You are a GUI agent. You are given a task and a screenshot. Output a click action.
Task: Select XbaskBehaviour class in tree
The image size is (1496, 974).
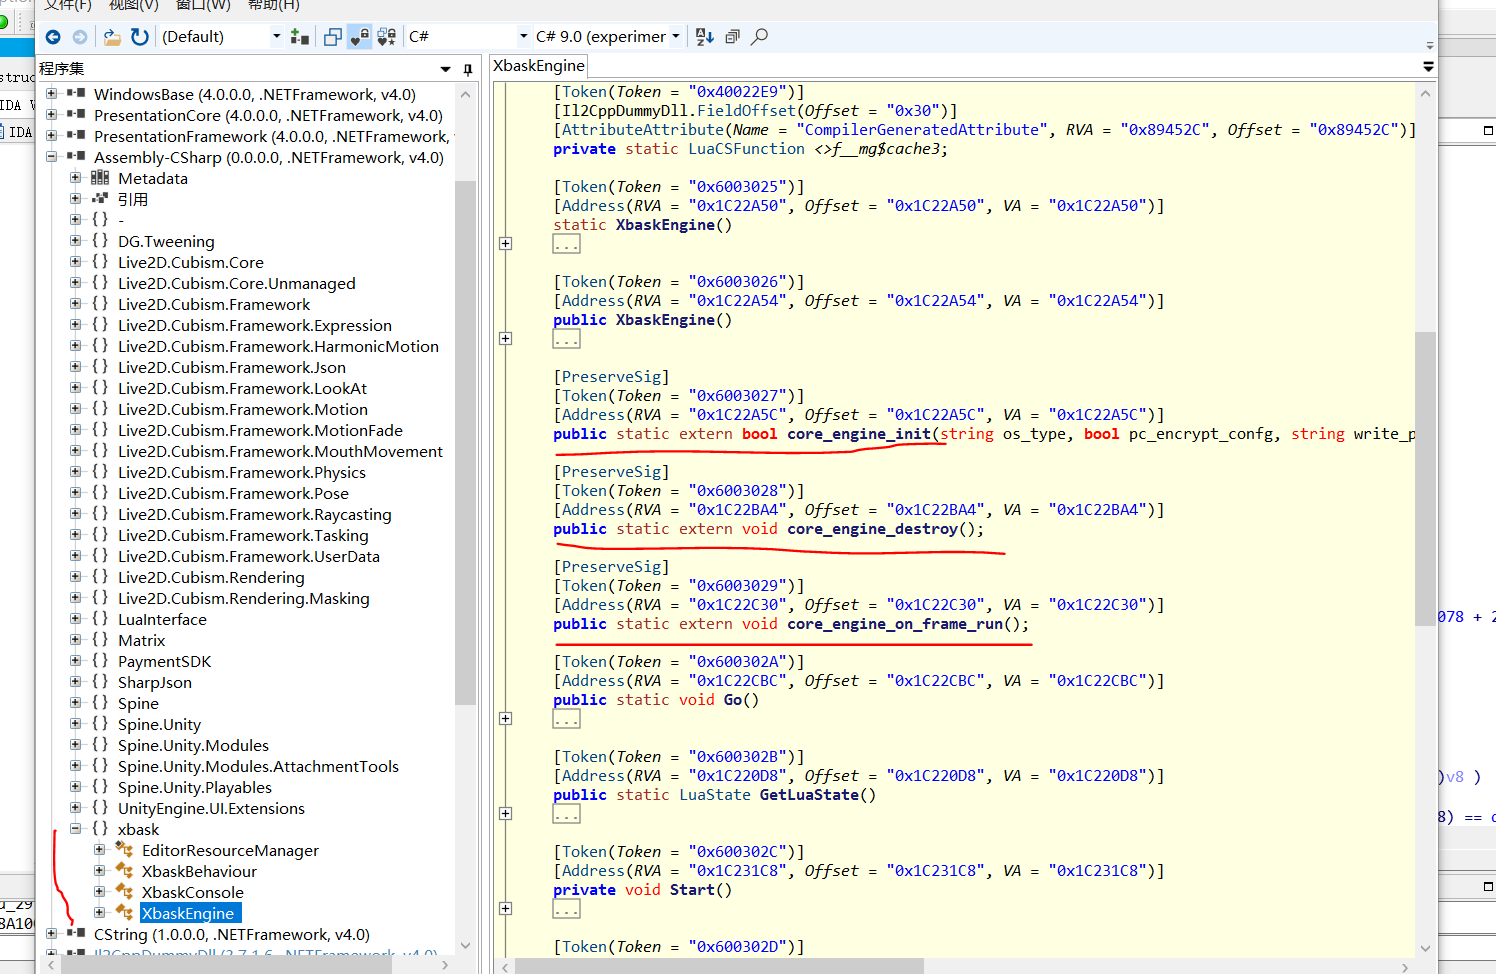pos(199,871)
